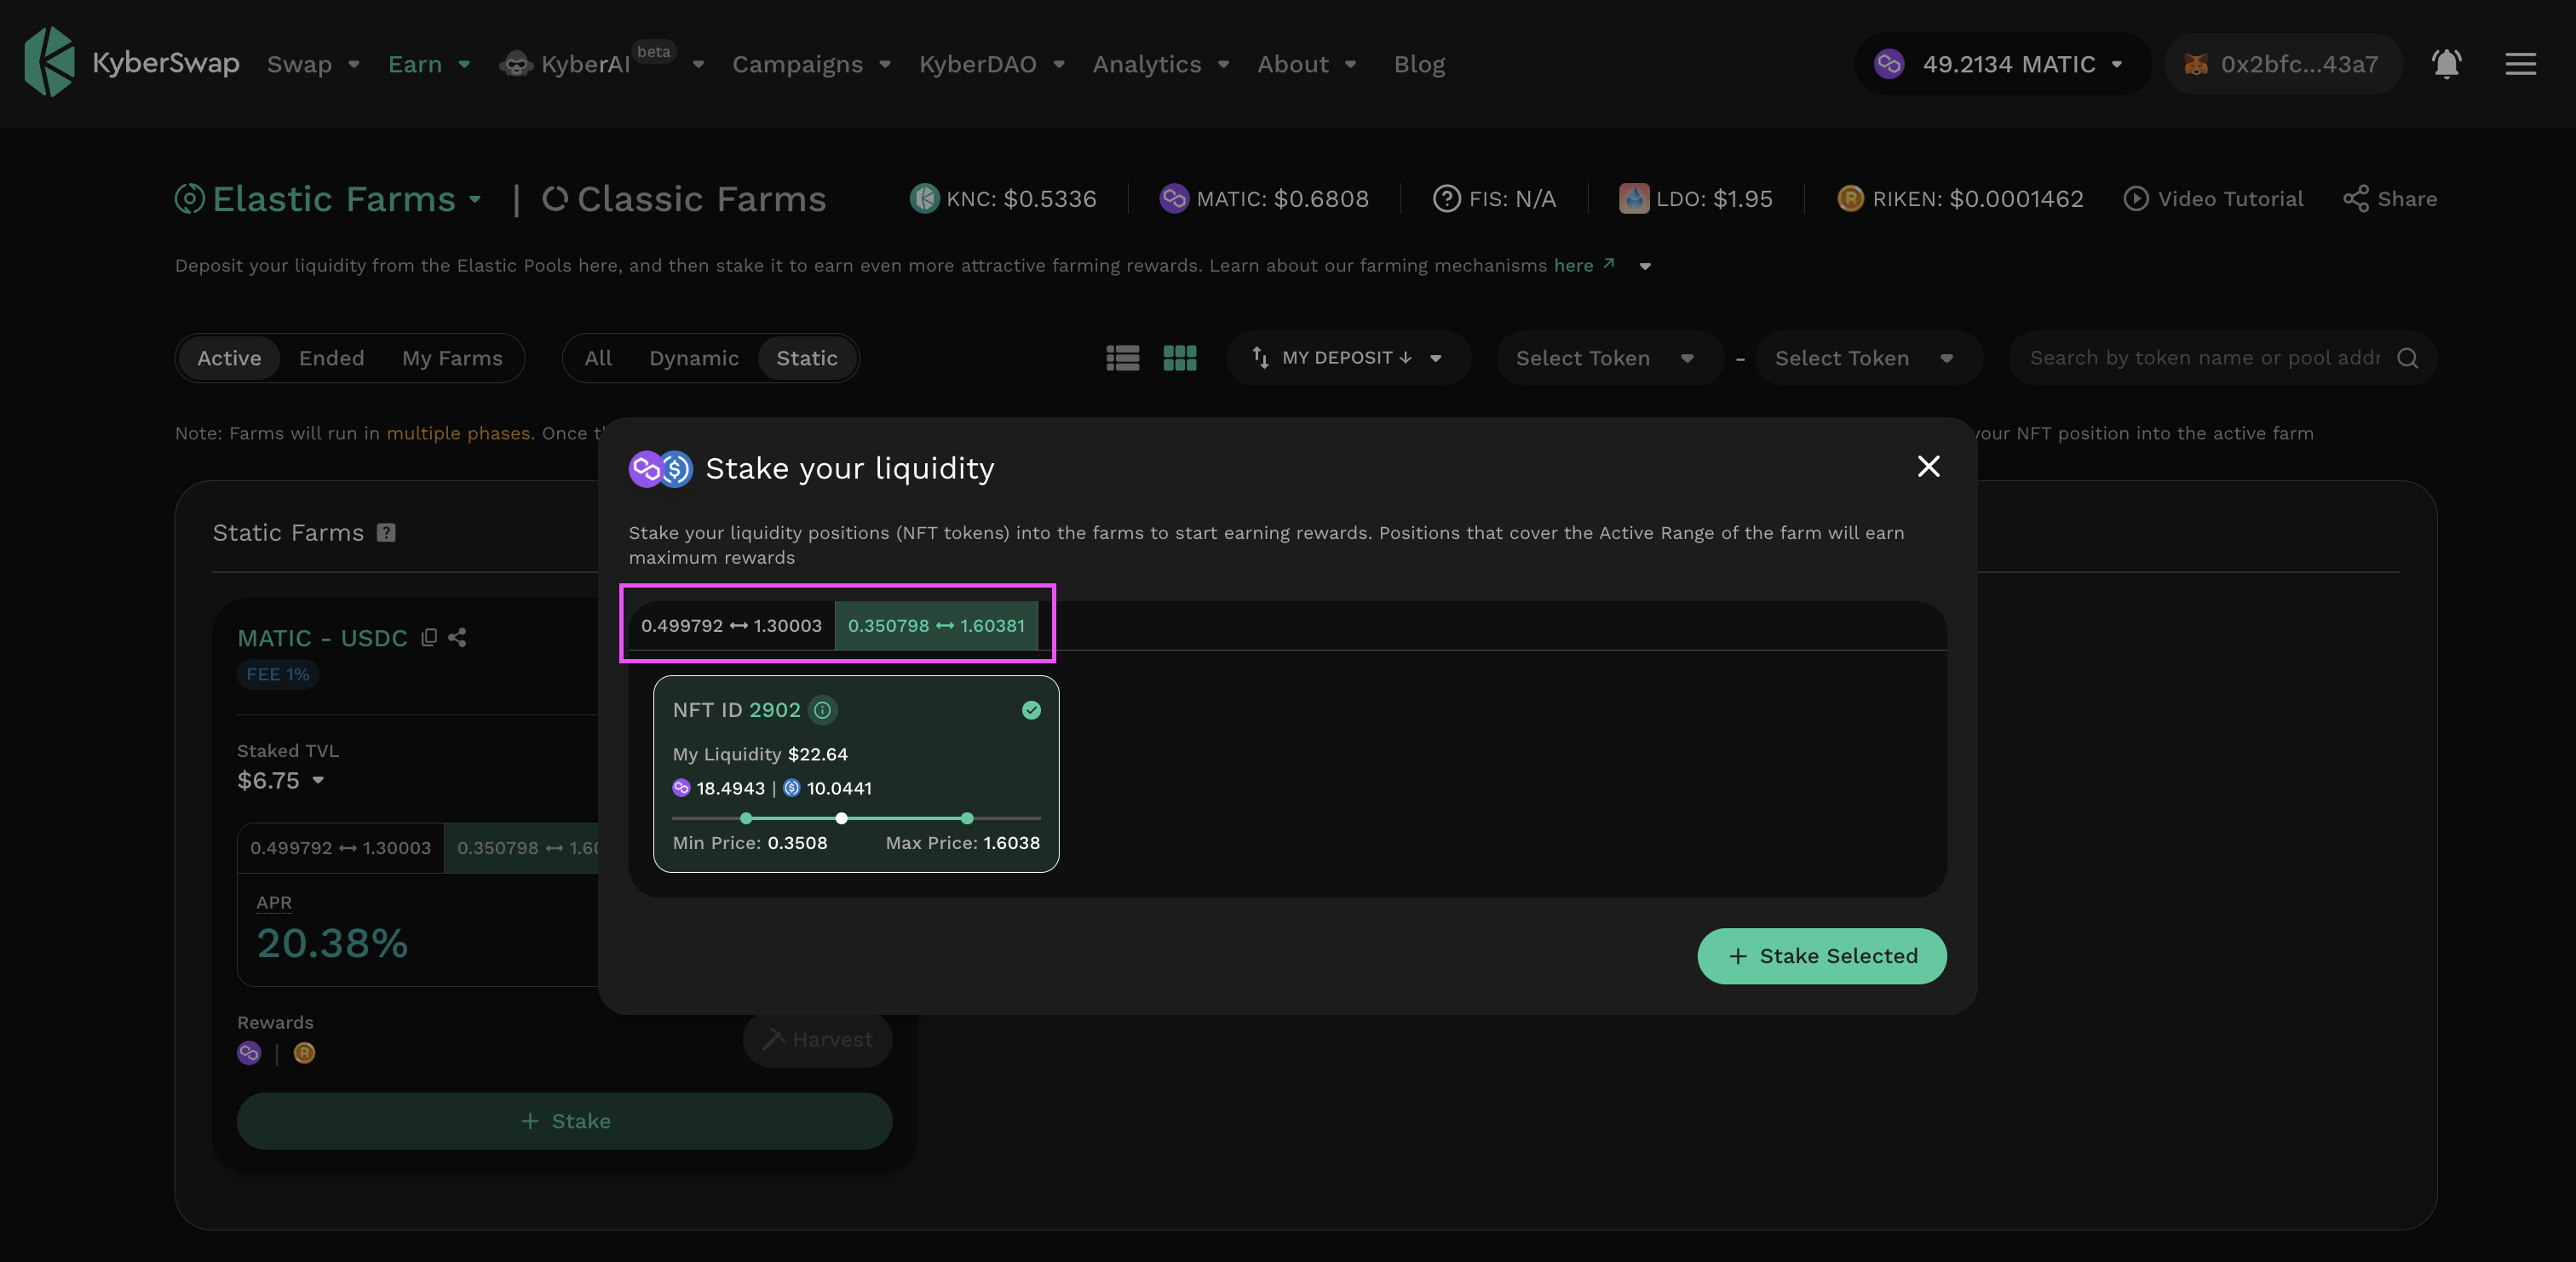Open the hamburger menu icon
This screenshot has height=1262, width=2576.
(x=2520, y=64)
